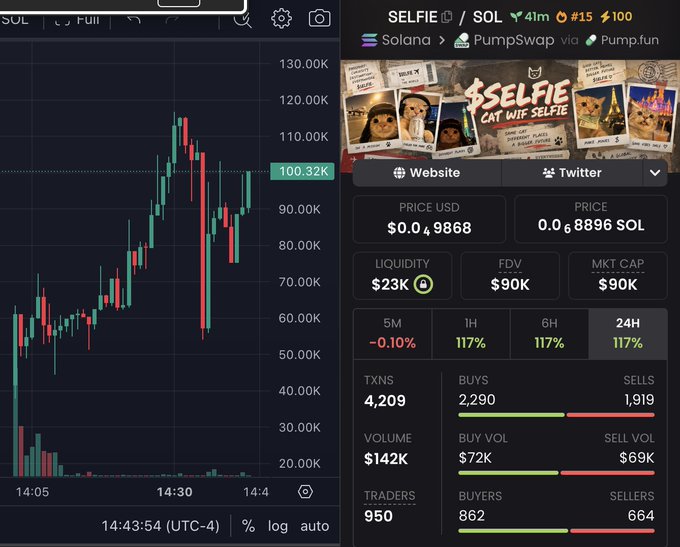Click the liquidity lock icon
Image resolution: width=680 pixels, height=547 pixels.
pos(423,285)
